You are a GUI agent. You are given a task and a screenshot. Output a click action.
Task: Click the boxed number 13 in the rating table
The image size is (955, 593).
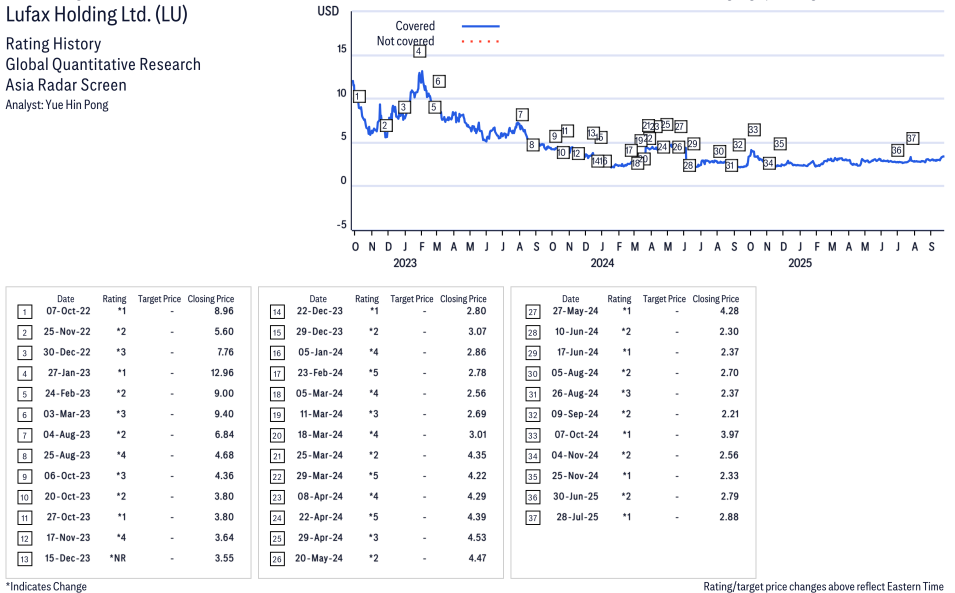click(25, 557)
